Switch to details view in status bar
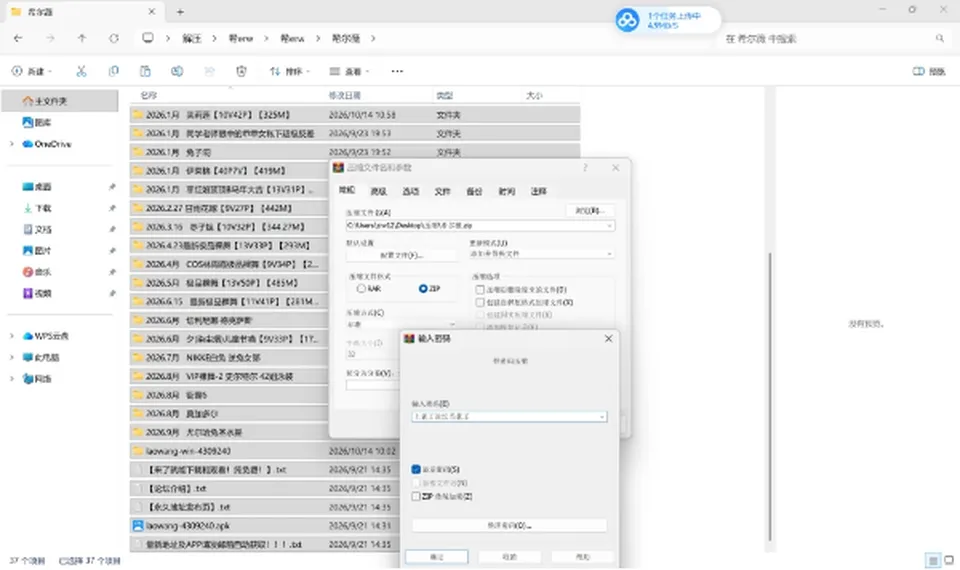This screenshot has height=570, width=960. pyautogui.click(x=933, y=560)
